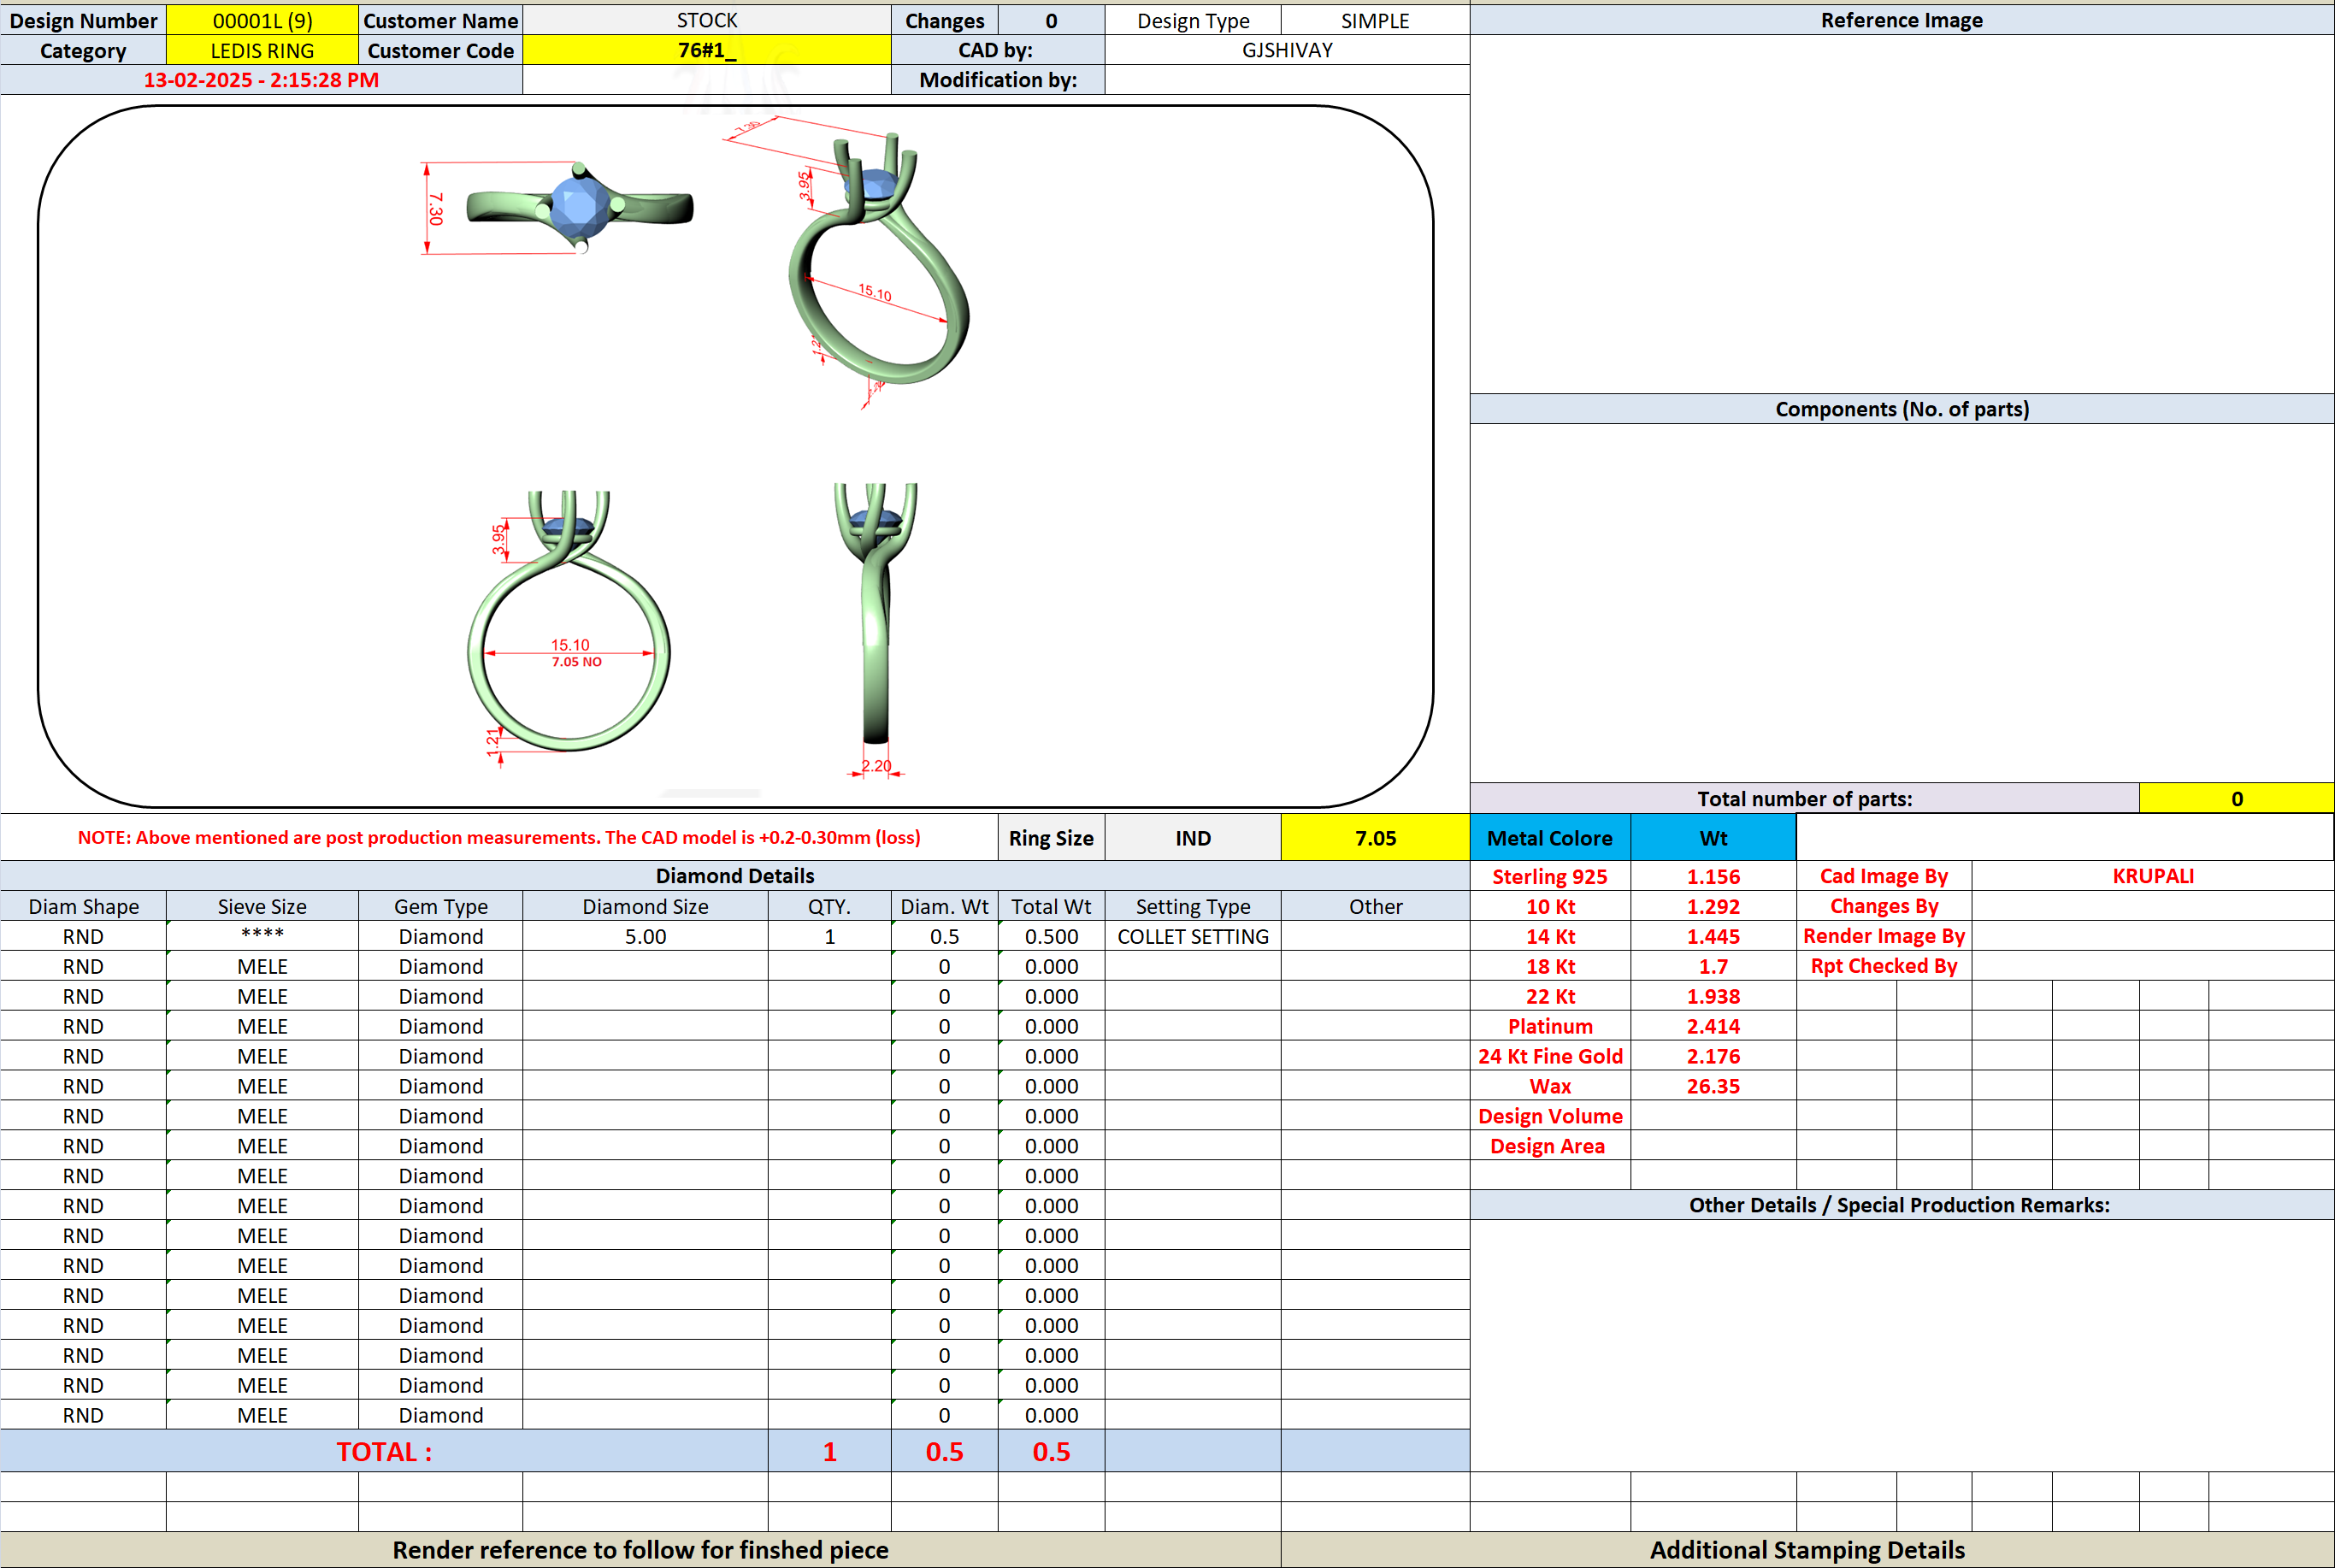Click the IND ring size standard cell

coord(1193,838)
